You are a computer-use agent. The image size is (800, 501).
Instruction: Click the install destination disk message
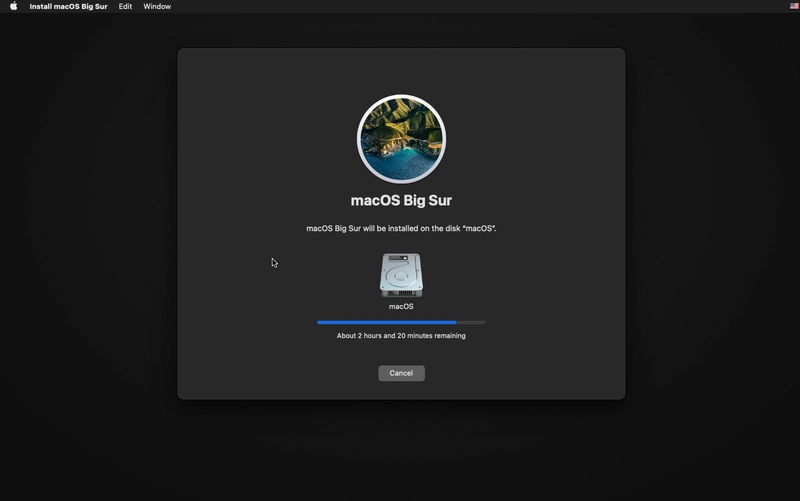coord(401,229)
